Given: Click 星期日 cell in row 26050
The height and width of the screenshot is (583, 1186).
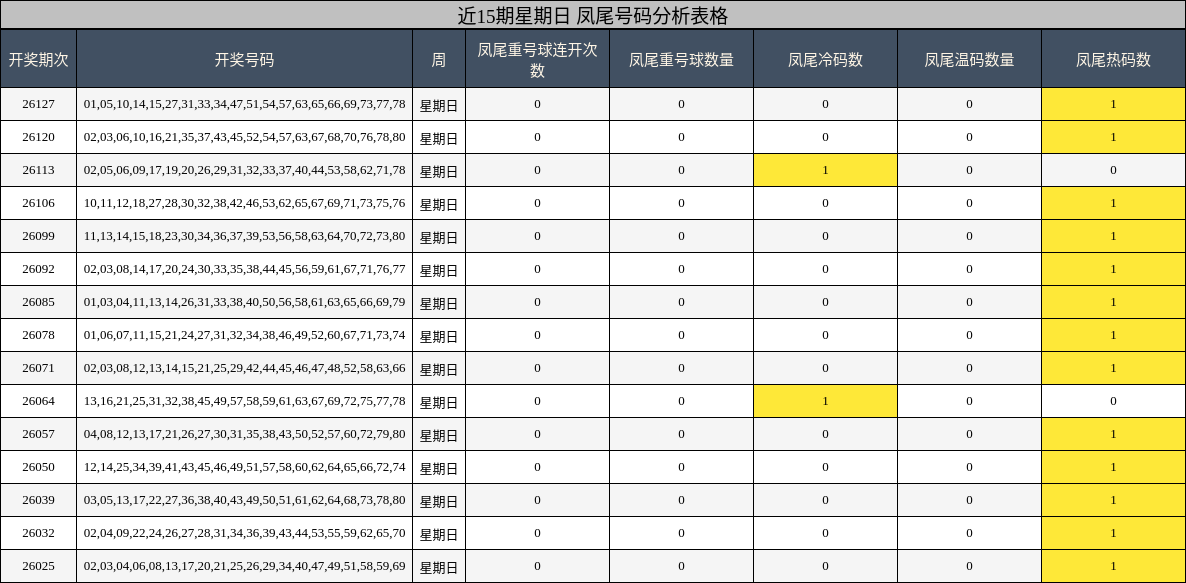Looking at the screenshot, I should tap(439, 467).
